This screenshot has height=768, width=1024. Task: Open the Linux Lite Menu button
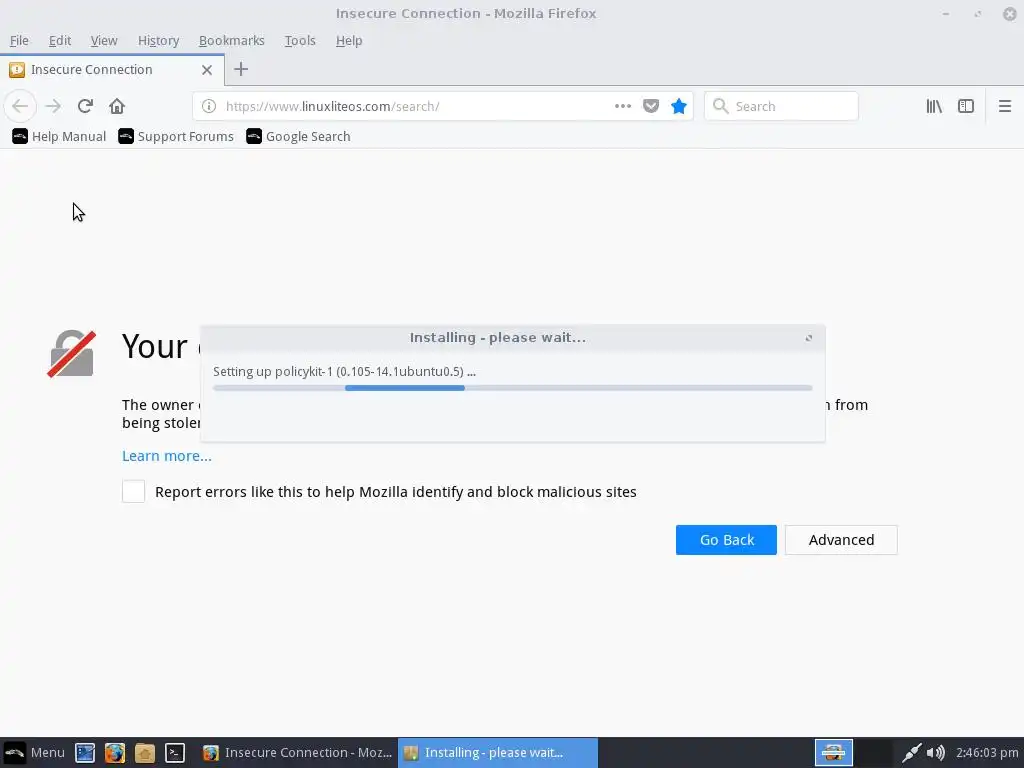[x=35, y=752]
